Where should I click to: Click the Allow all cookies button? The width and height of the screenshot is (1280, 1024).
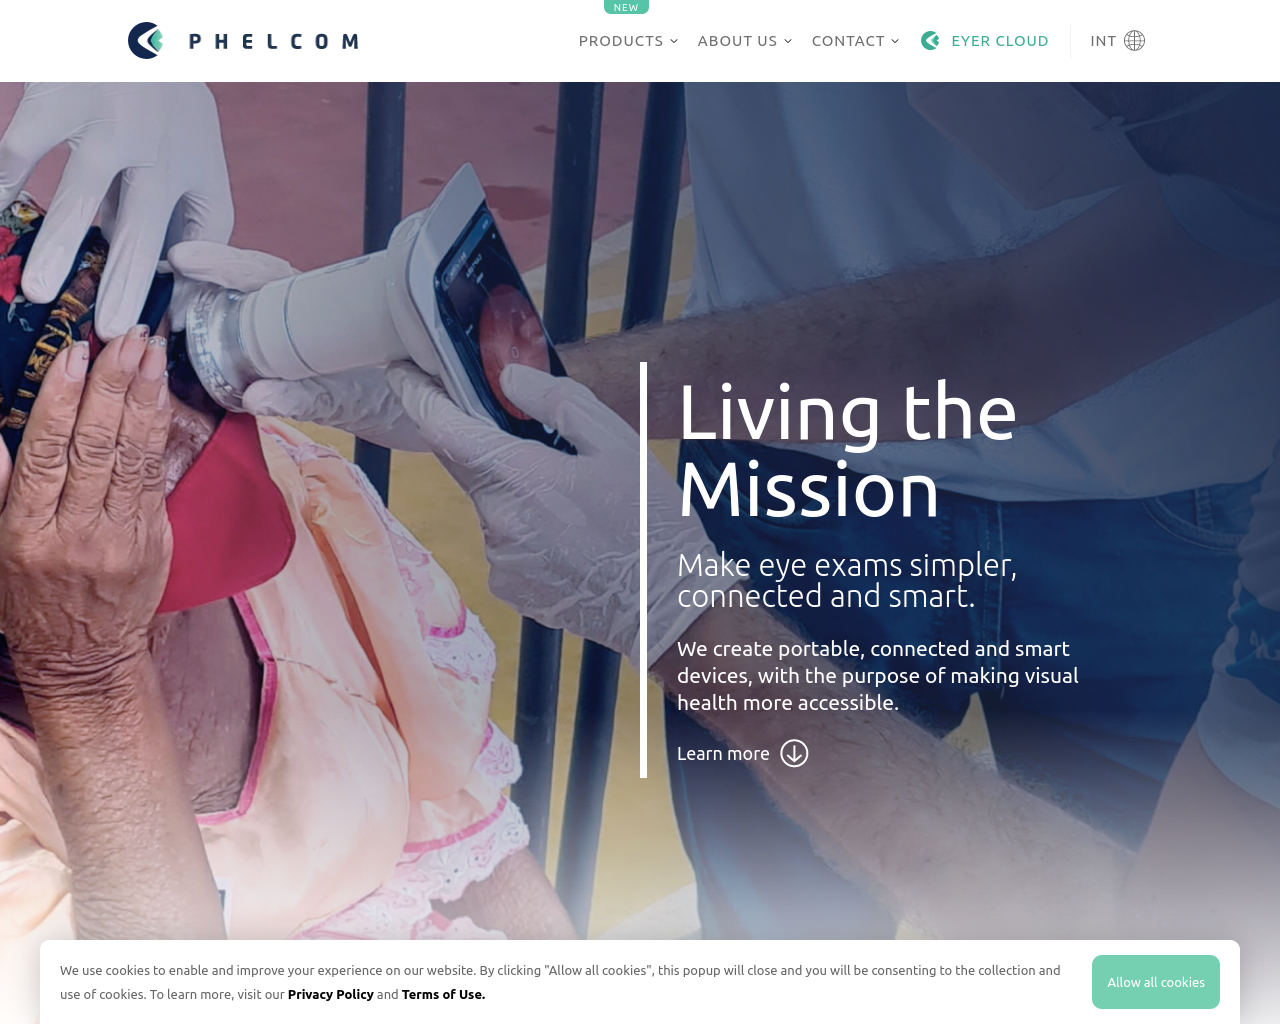pyautogui.click(x=1156, y=982)
